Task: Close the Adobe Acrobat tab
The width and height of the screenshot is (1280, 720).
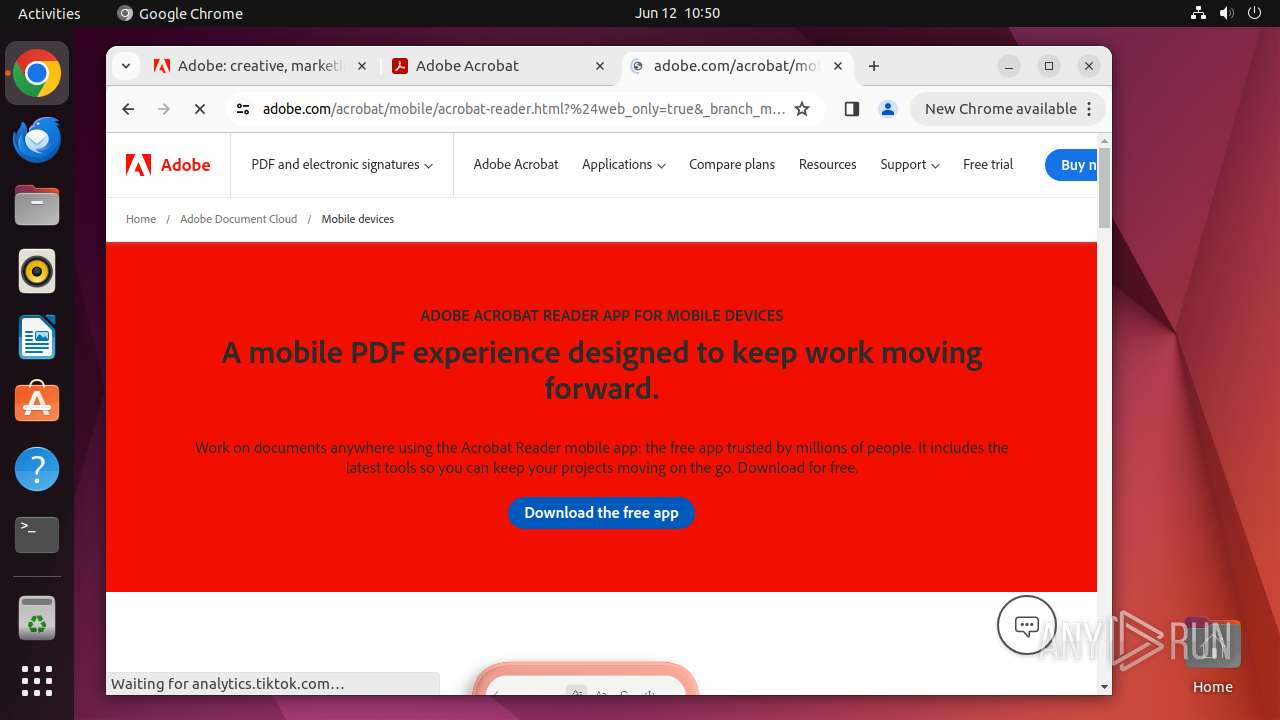Action: point(600,66)
